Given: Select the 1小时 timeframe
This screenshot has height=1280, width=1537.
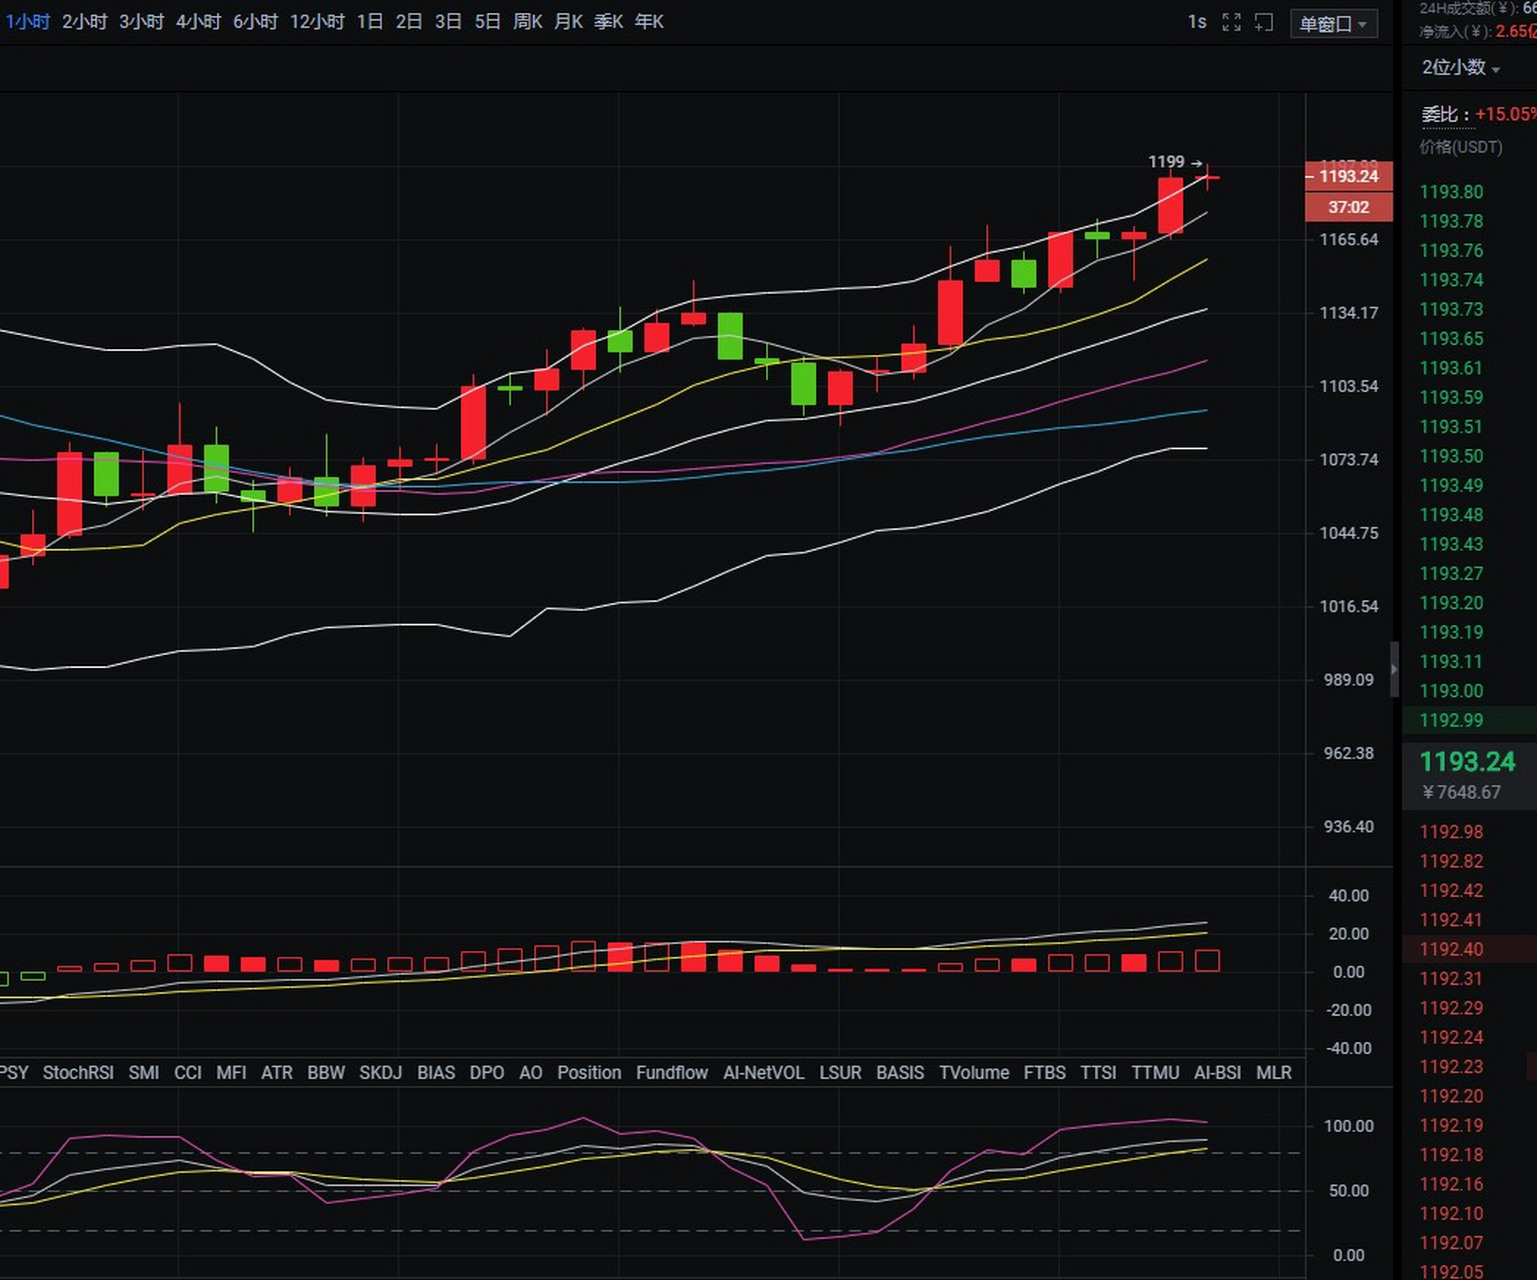Looking at the screenshot, I should pyautogui.click(x=27, y=22).
